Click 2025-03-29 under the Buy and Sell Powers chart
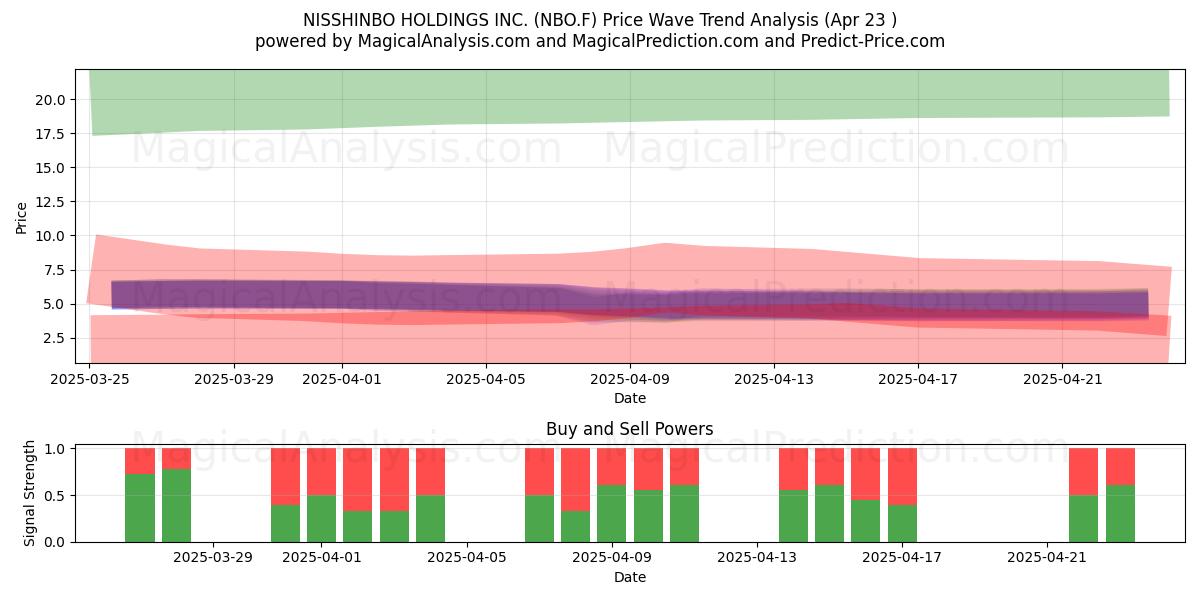1200x600 pixels. (x=213, y=559)
